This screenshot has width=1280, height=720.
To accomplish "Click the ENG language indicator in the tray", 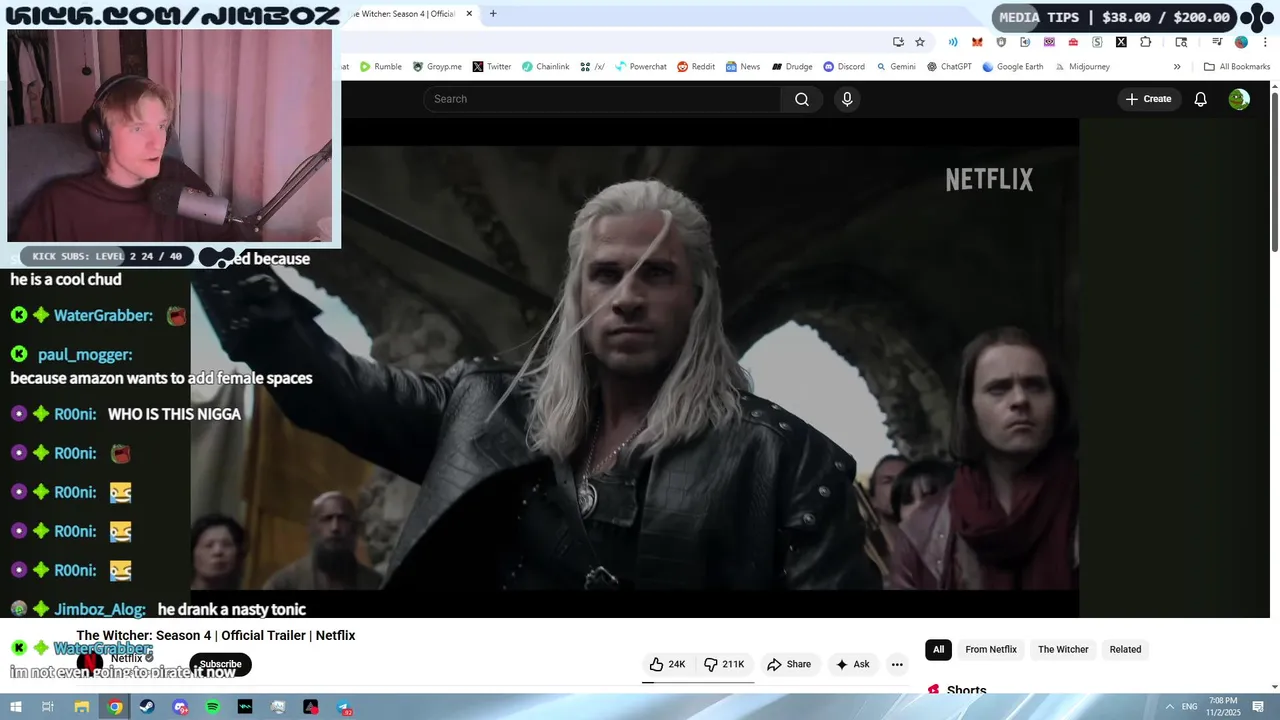I will tap(1190, 707).
